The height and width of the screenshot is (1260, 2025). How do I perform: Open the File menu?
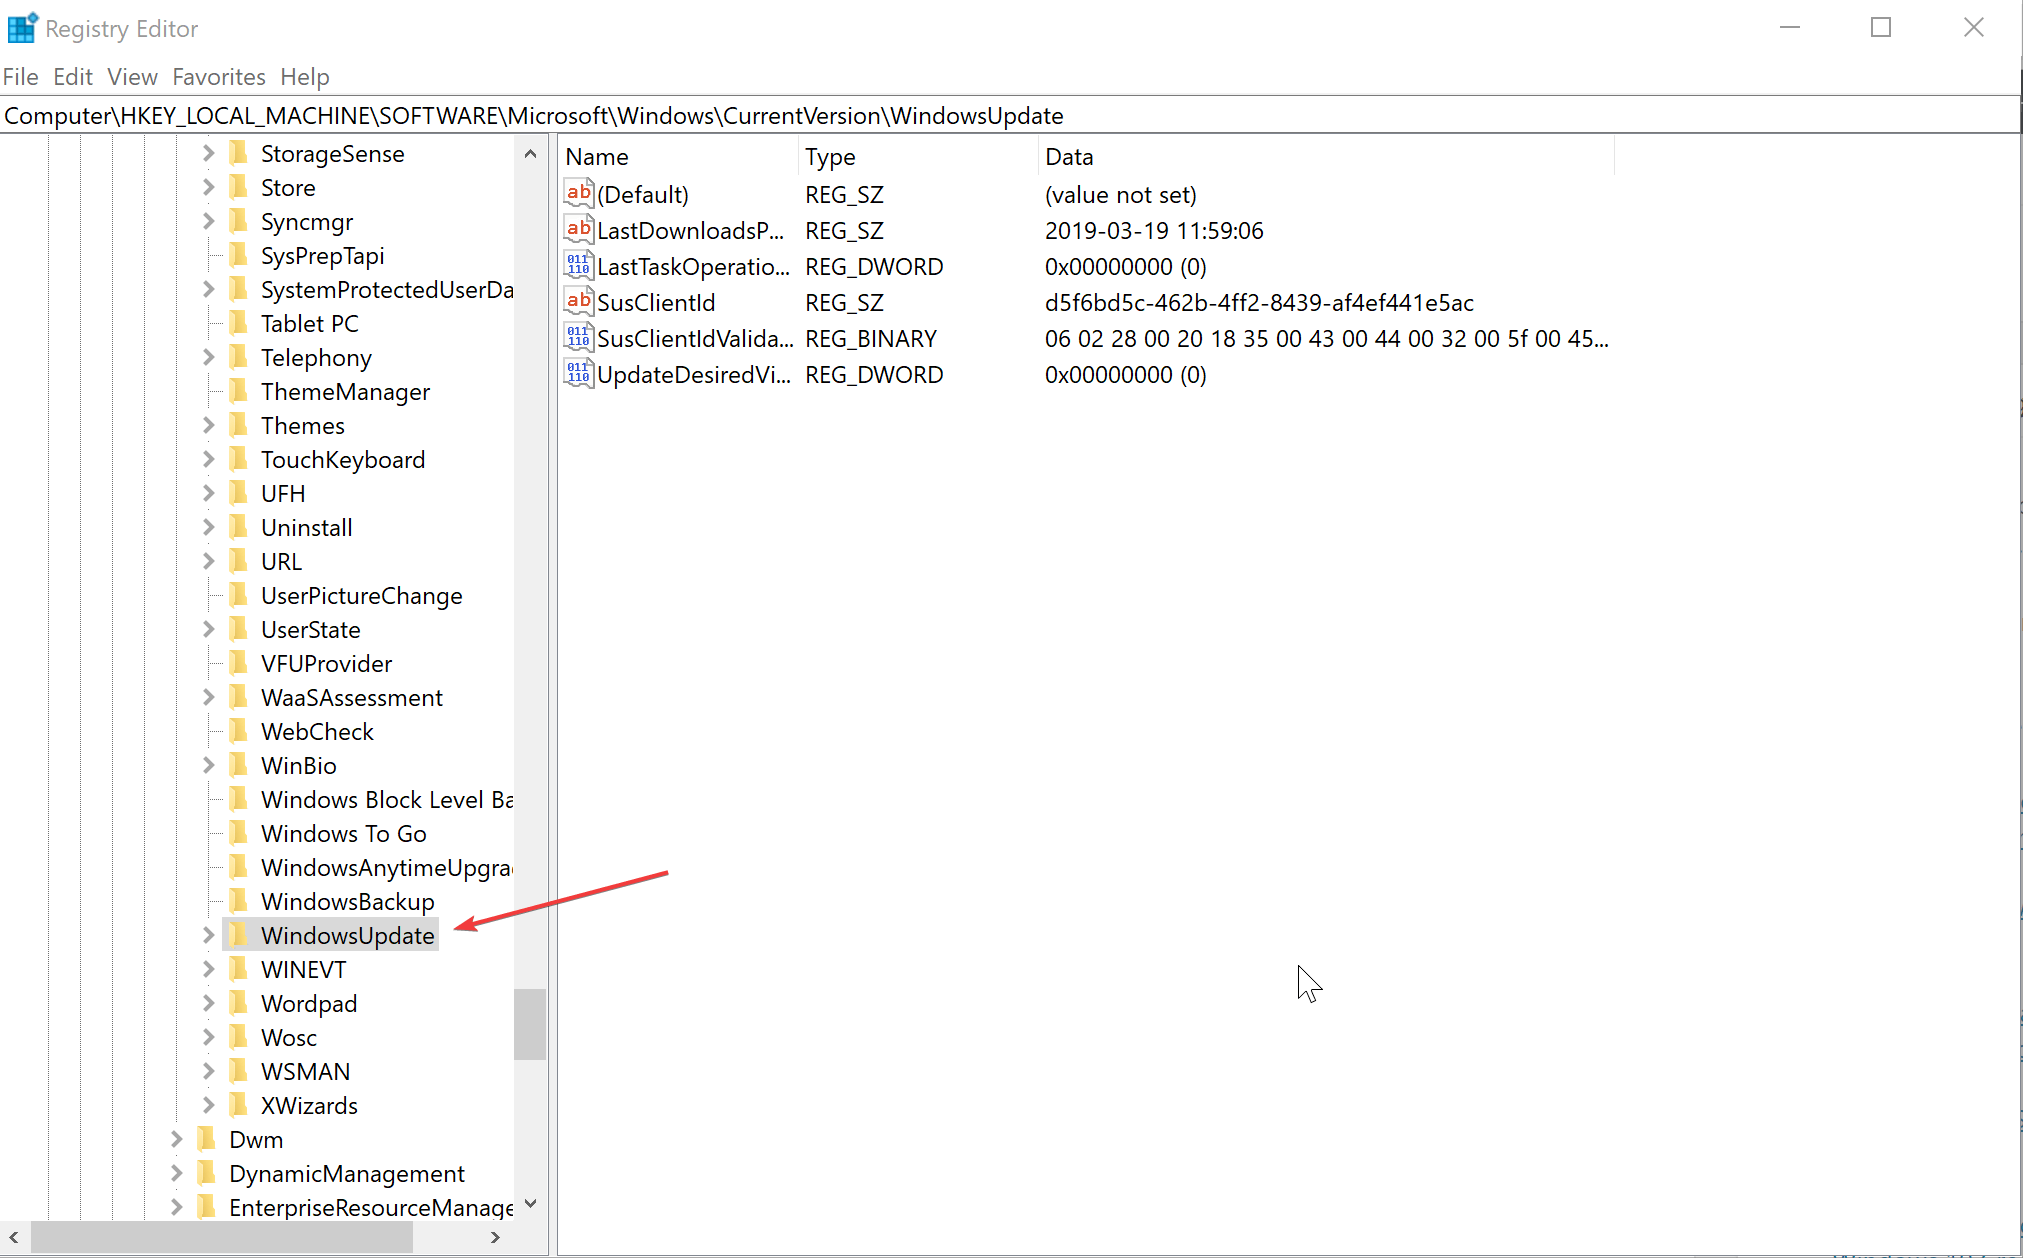pos(20,77)
